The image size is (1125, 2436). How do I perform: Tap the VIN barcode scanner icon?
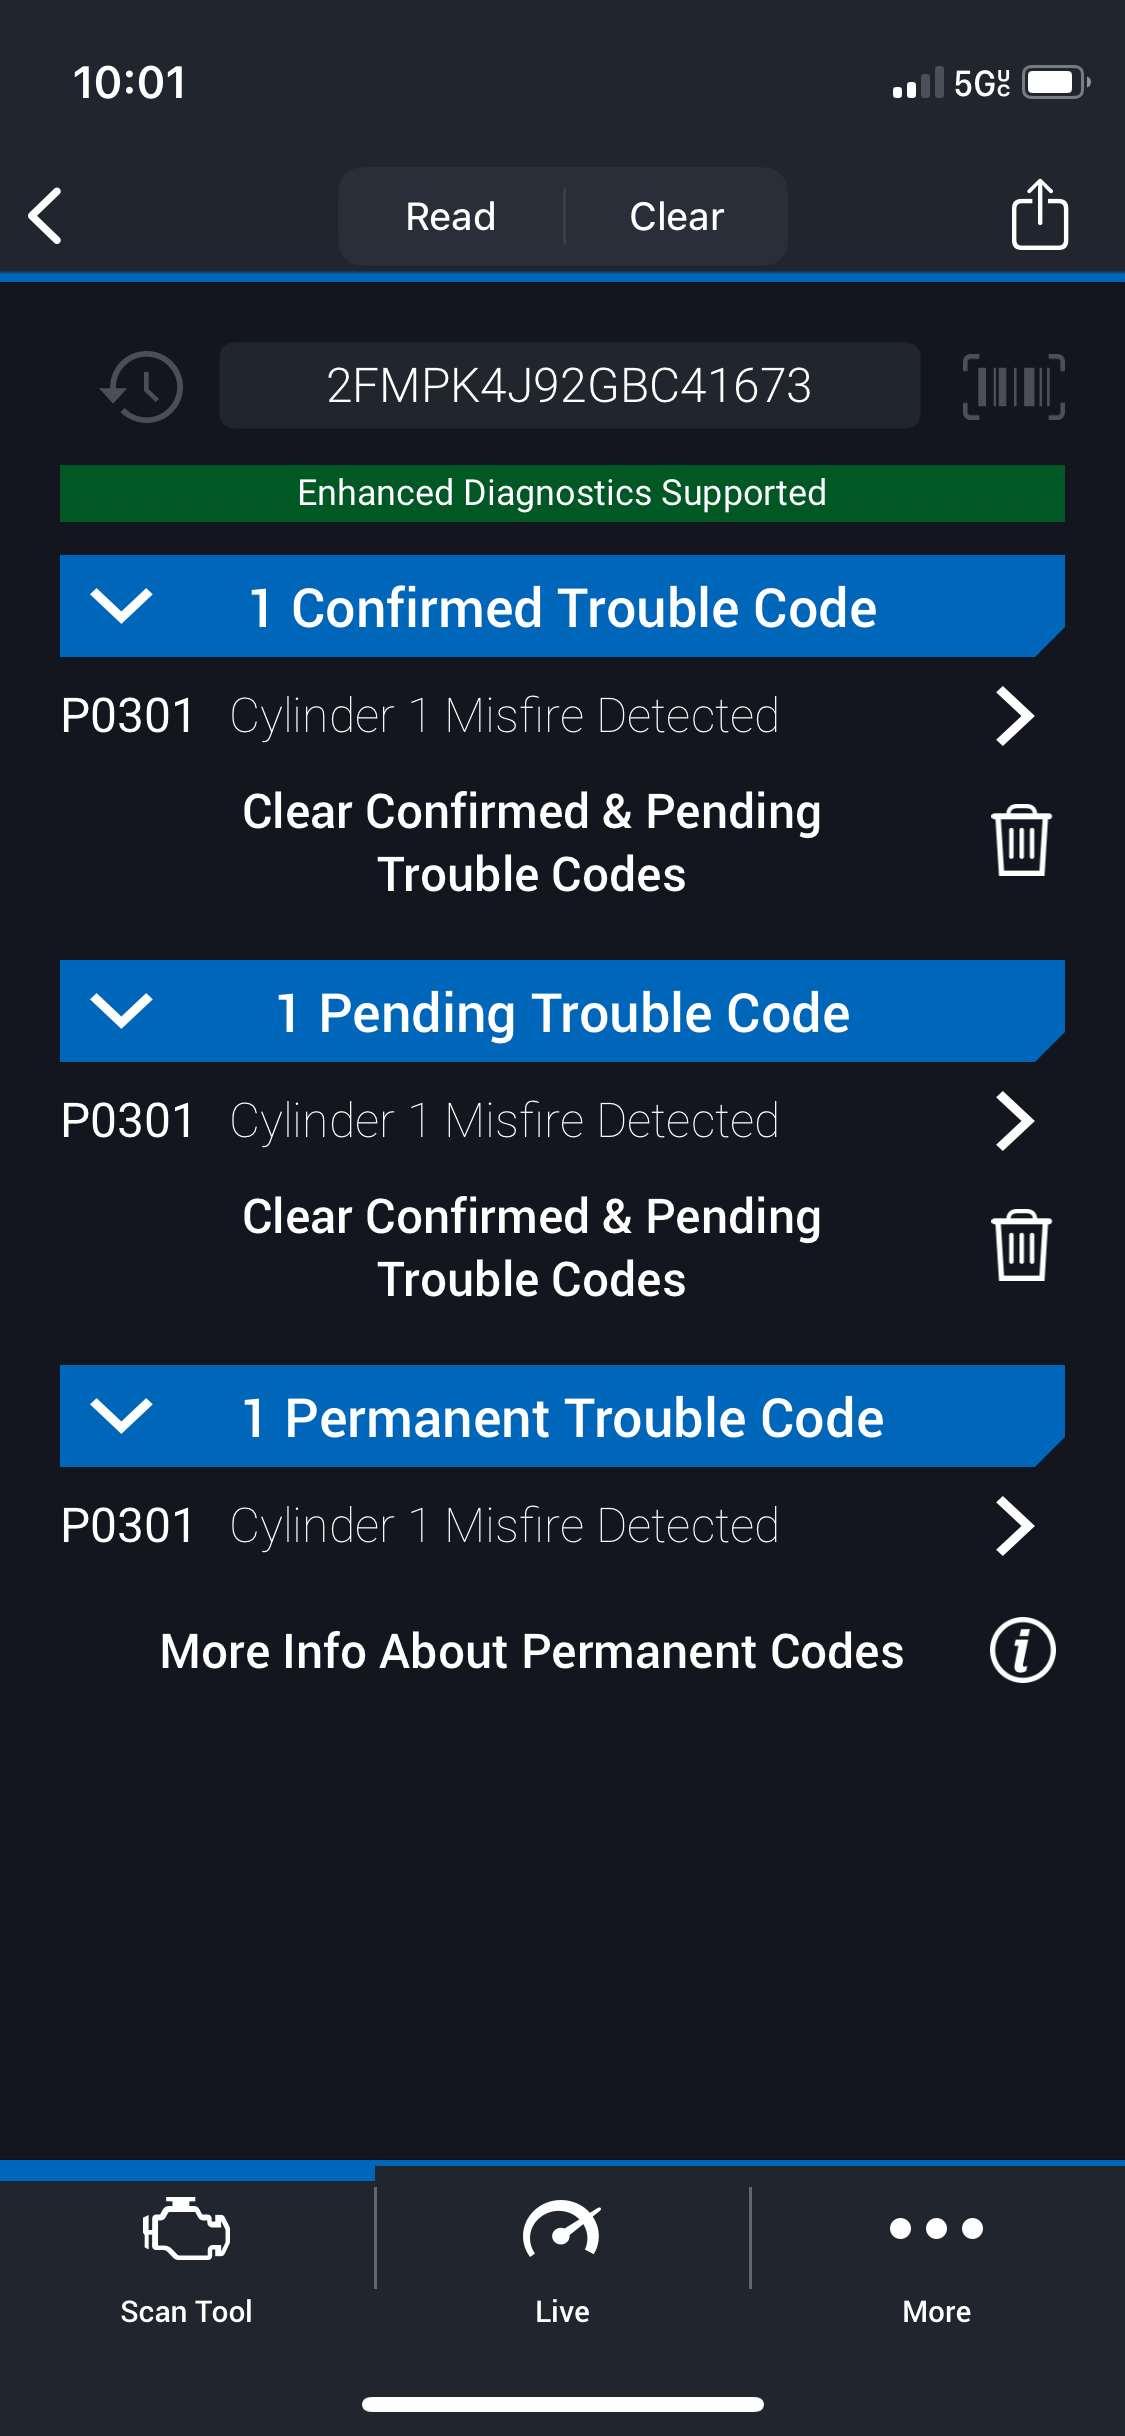pos(1013,386)
